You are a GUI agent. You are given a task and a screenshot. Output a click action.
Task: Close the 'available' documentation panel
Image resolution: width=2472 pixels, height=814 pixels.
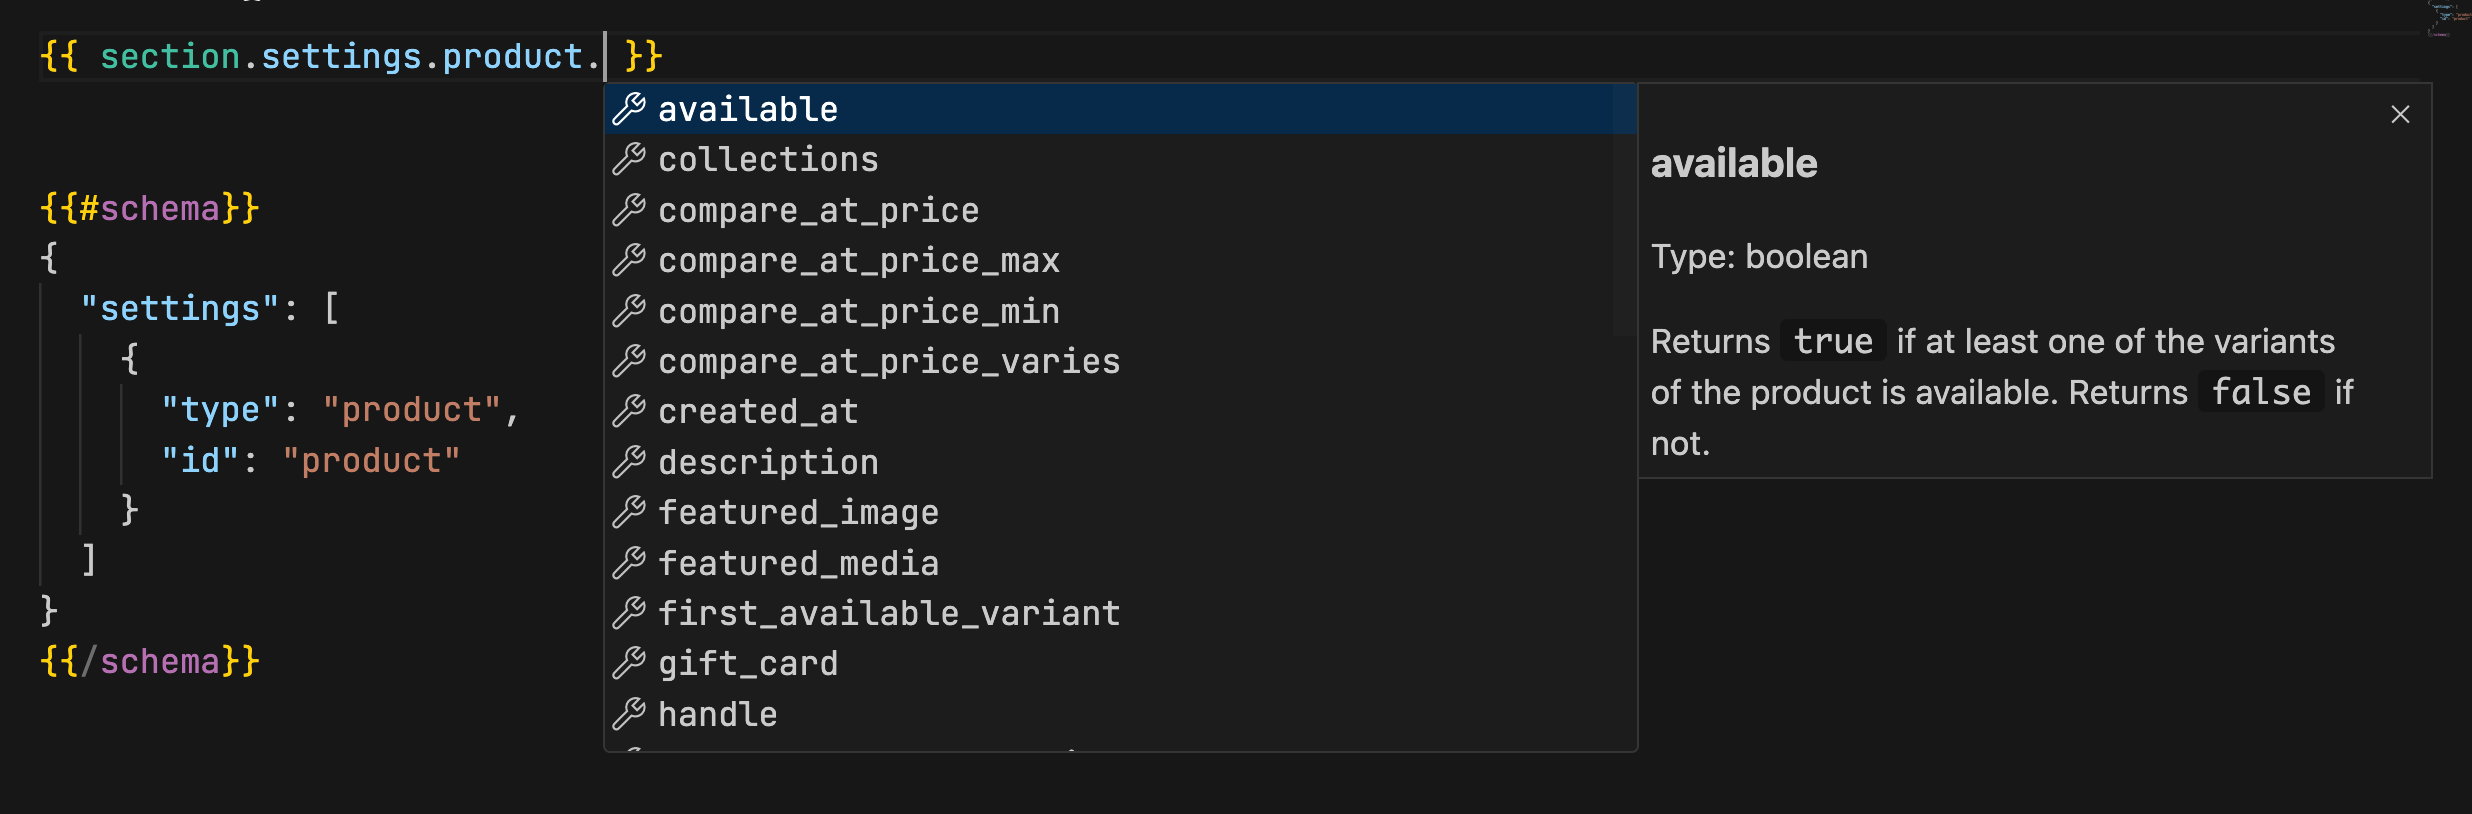[x=2400, y=115]
